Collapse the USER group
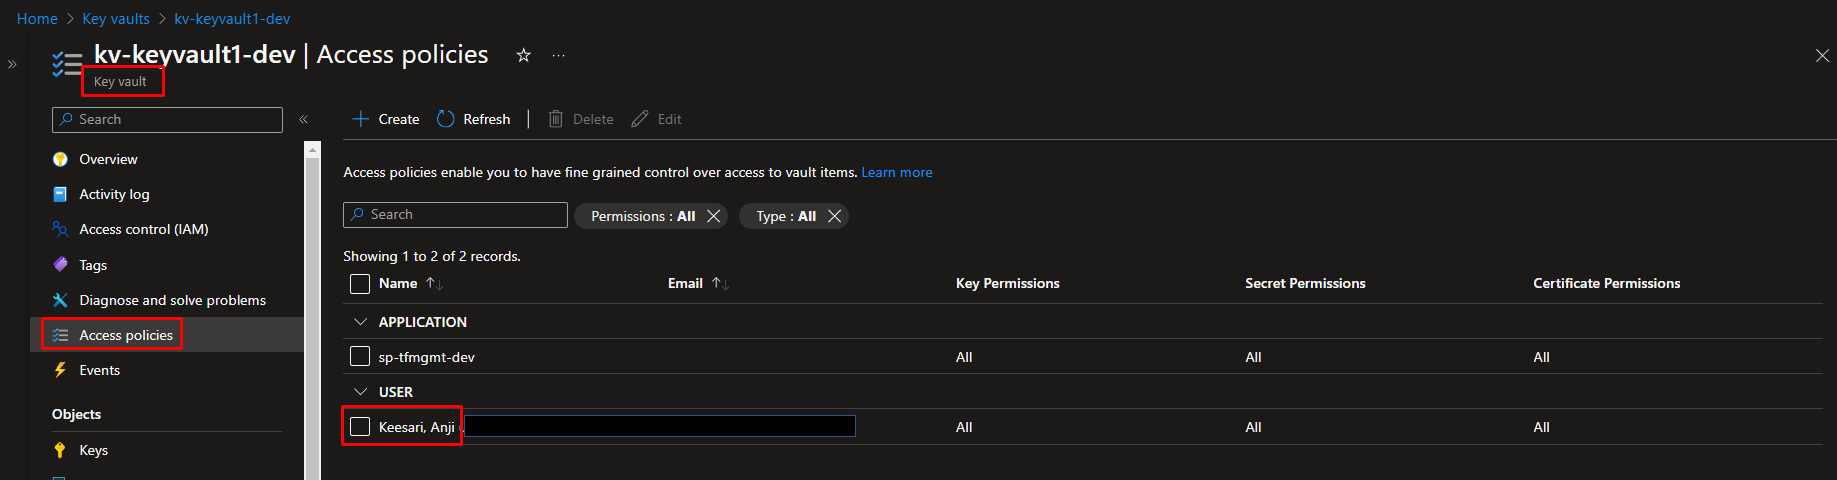 [x=360, y=392]
